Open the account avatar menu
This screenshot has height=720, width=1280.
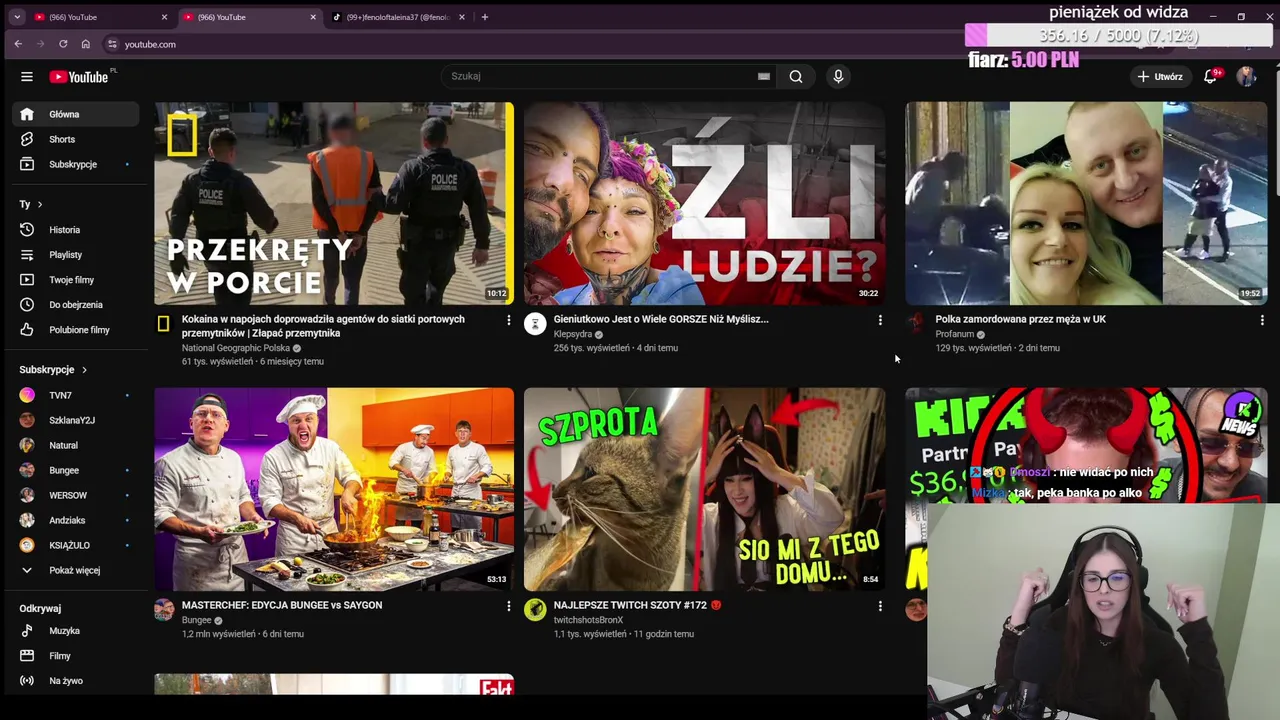coord(1246,76)
